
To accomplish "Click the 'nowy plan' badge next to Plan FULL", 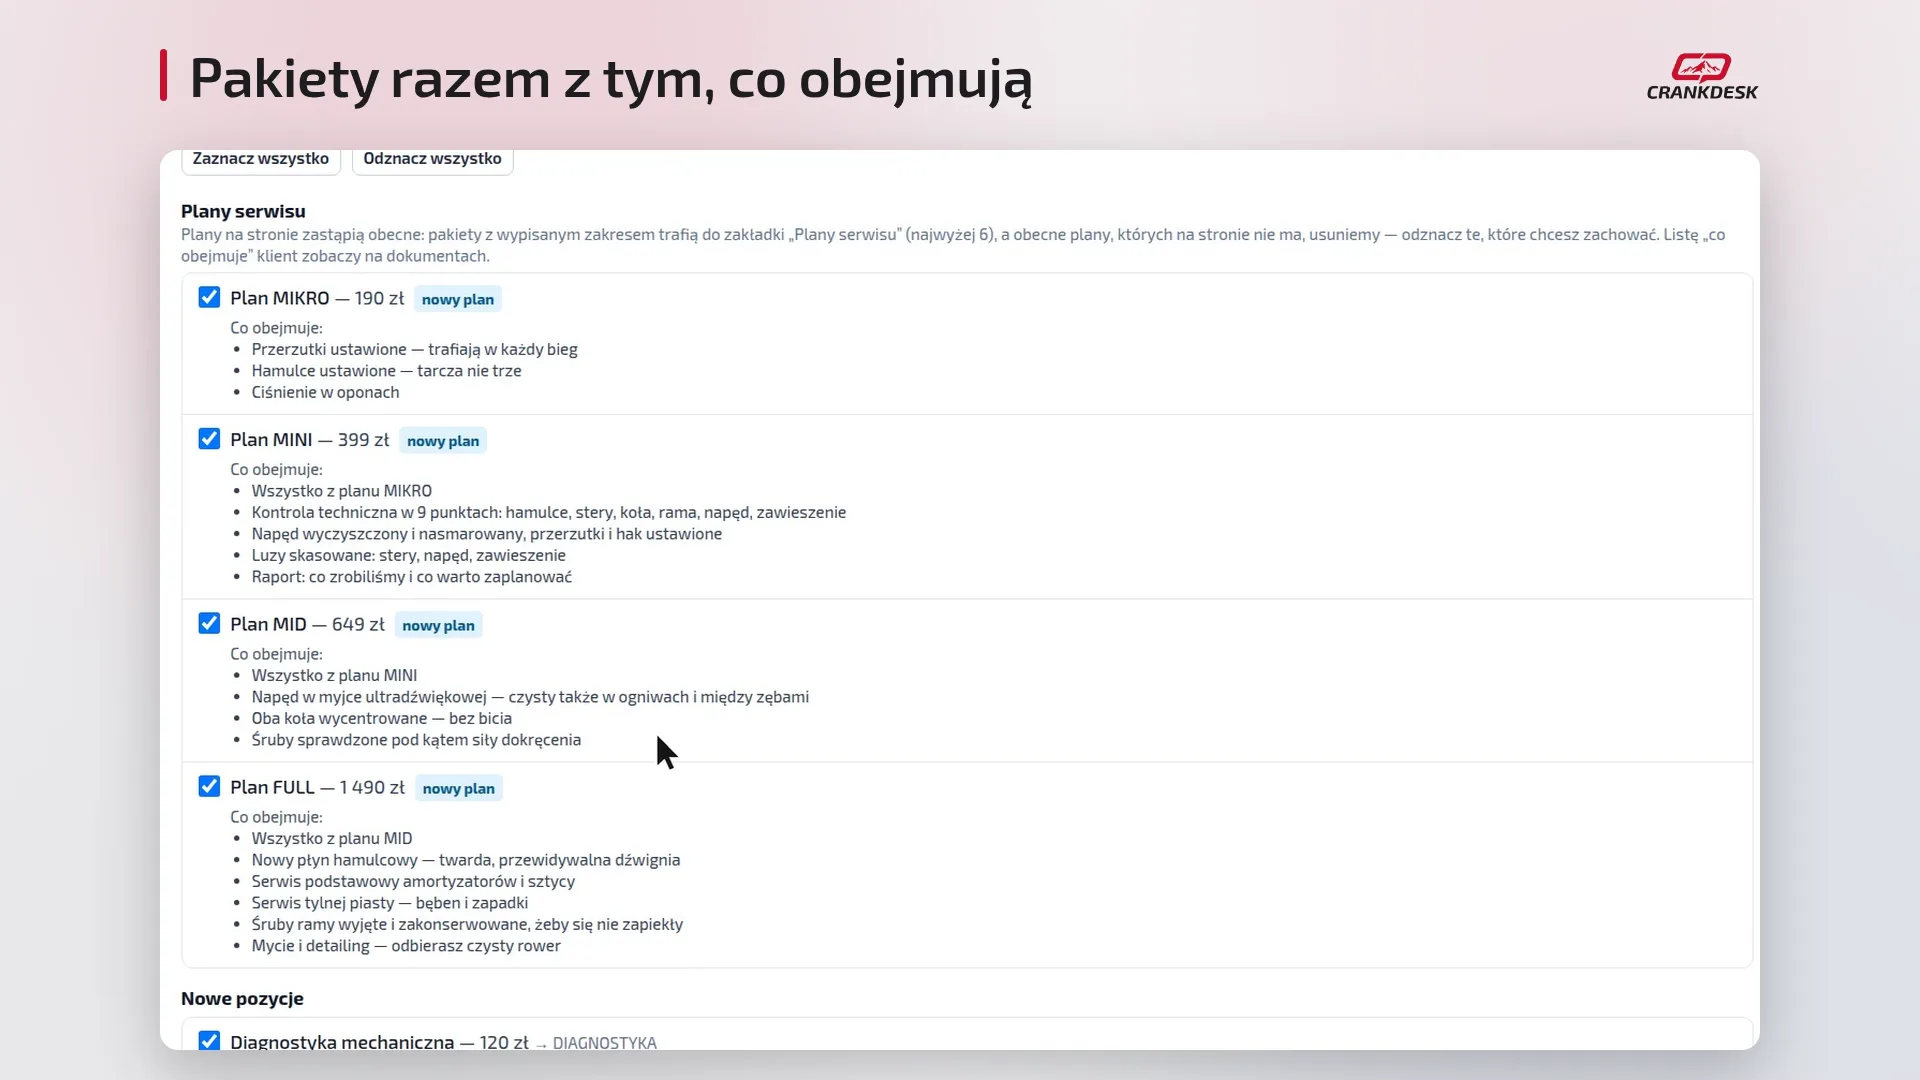I will pos(458,788).
